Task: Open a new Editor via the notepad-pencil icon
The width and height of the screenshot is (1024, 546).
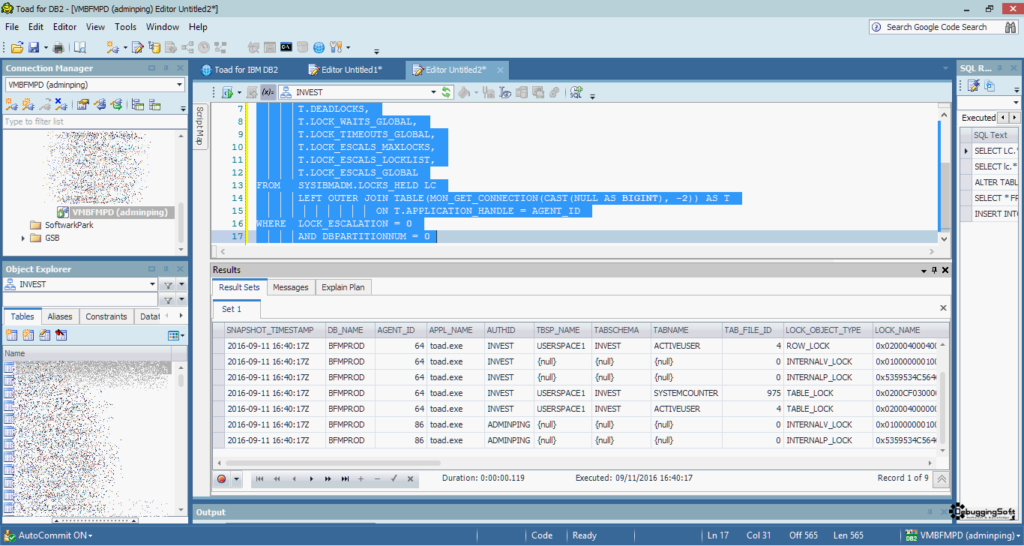Action: (x=138, y=47)
